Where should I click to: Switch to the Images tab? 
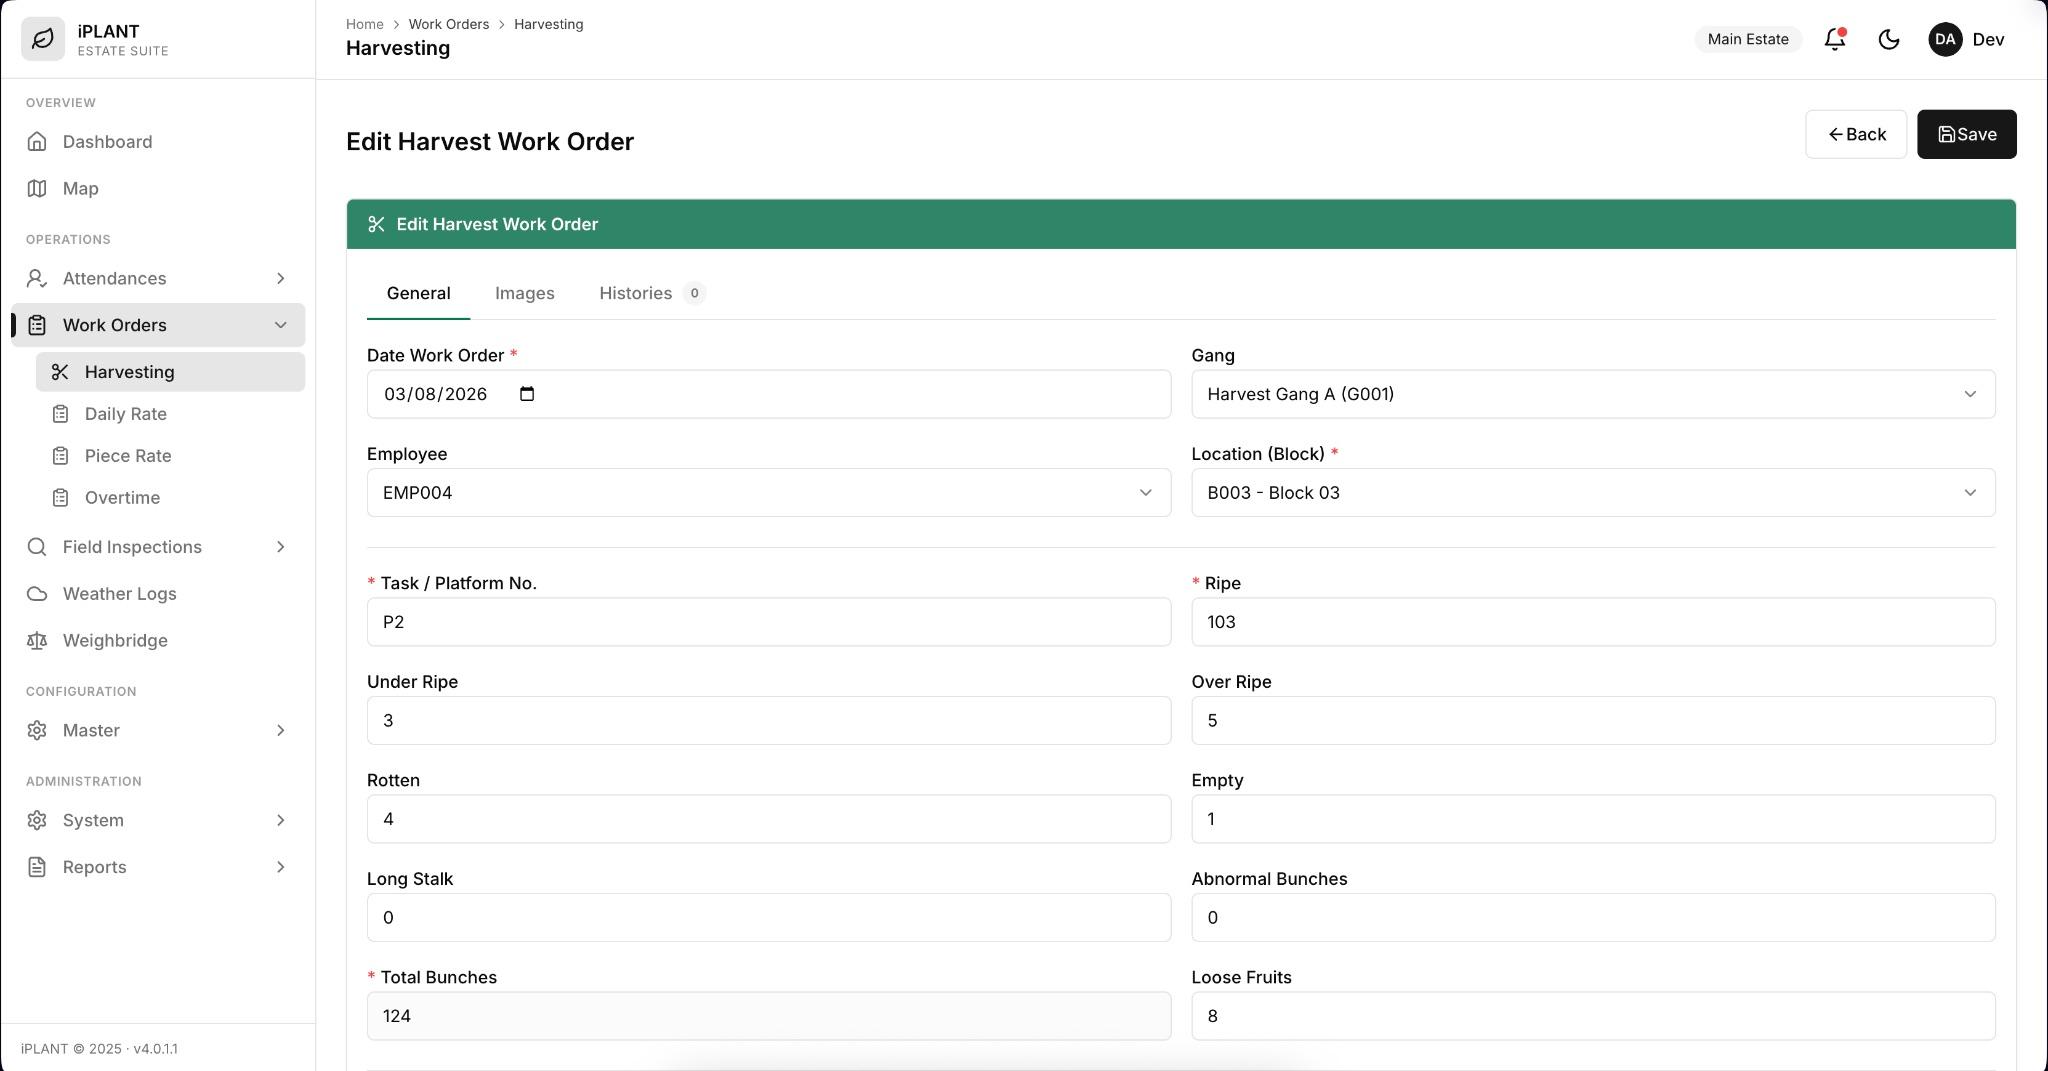tap(525, 293)
